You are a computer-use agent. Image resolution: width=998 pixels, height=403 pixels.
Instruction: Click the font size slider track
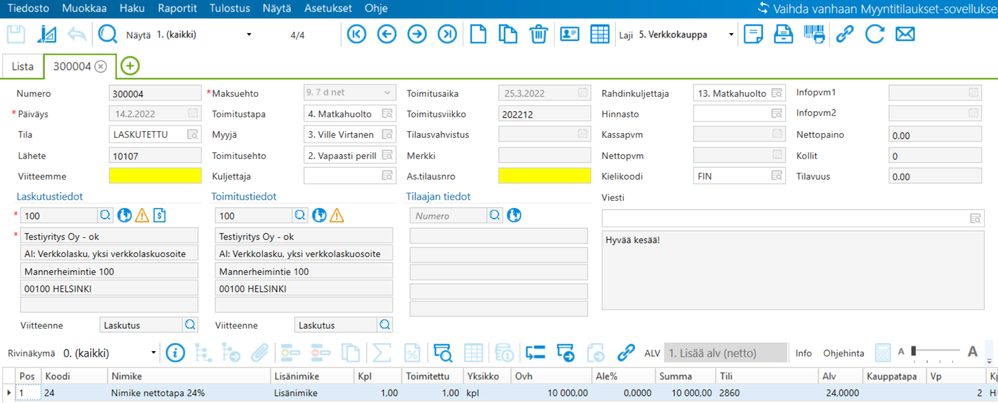coord(938,352)
